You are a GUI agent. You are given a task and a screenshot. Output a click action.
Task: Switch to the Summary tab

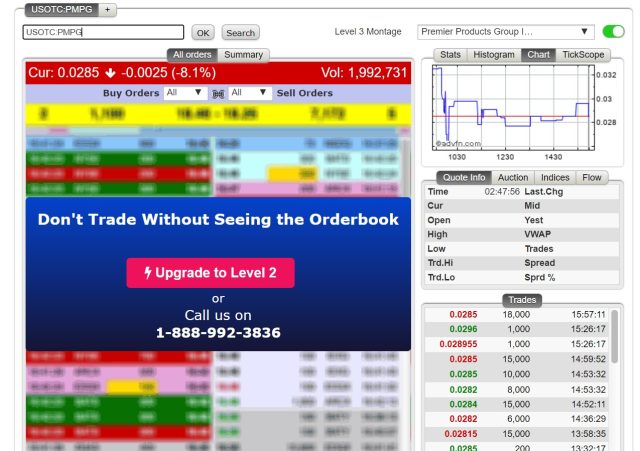coord(243,55)
